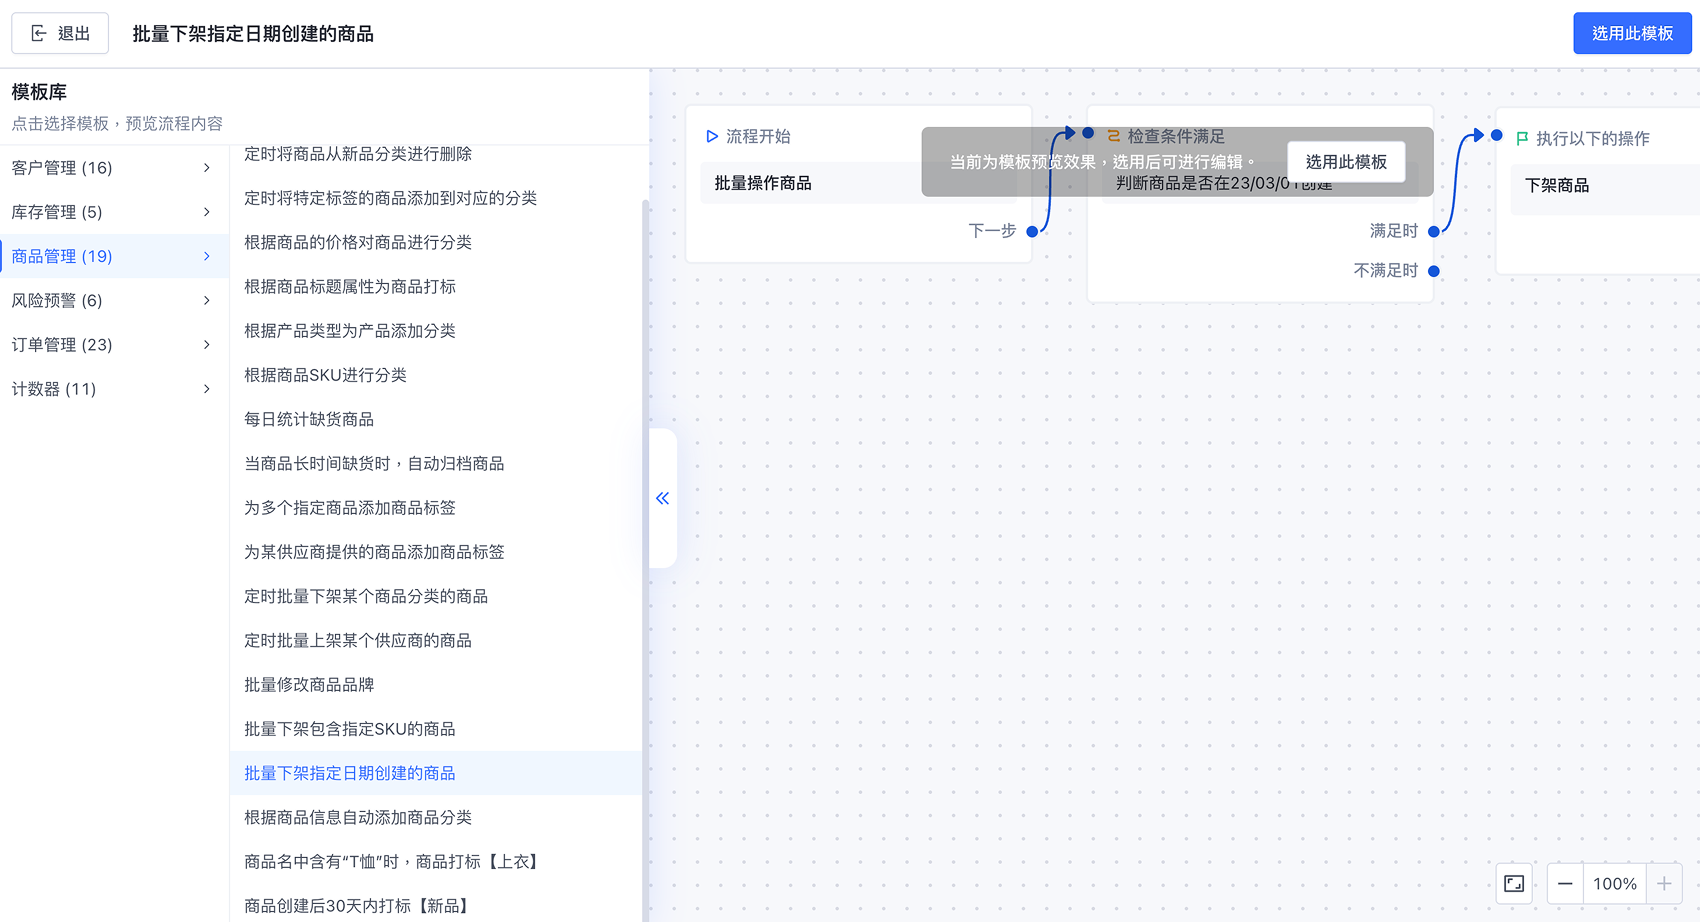The width and height of the screenshot is (1700, 922).
Task: Click the blue 选用此模板 button at top right
Action: [1632, 33]
